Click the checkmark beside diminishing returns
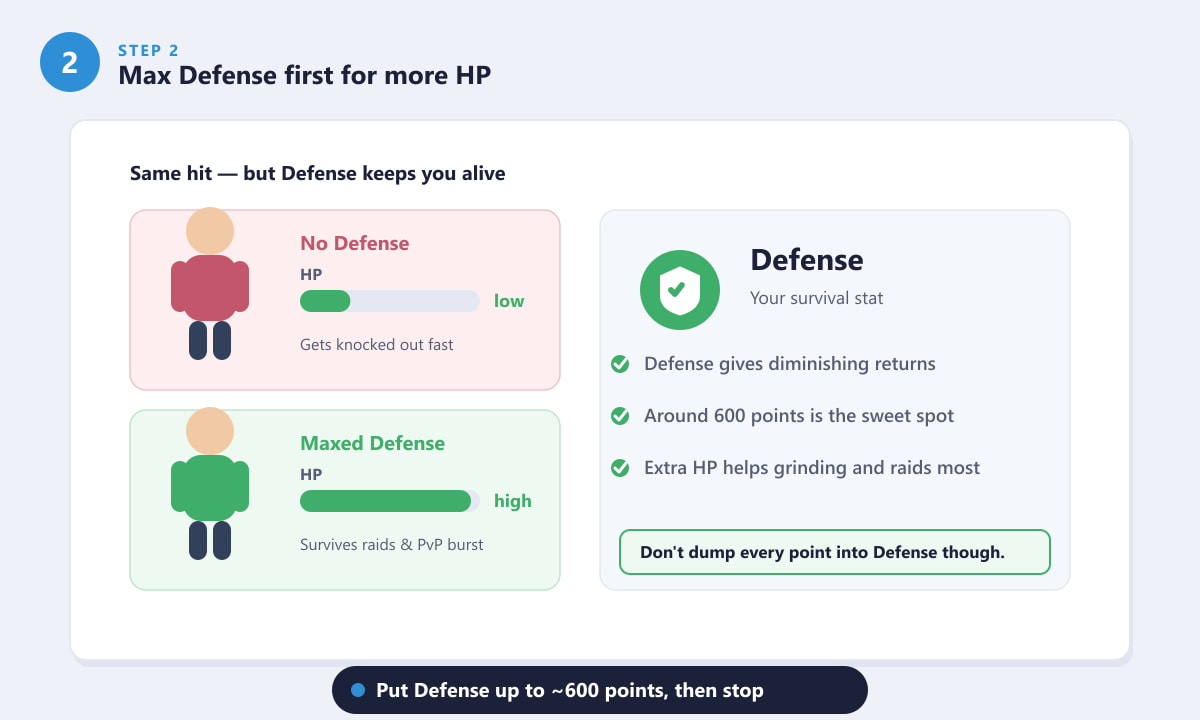 point(620,364)
